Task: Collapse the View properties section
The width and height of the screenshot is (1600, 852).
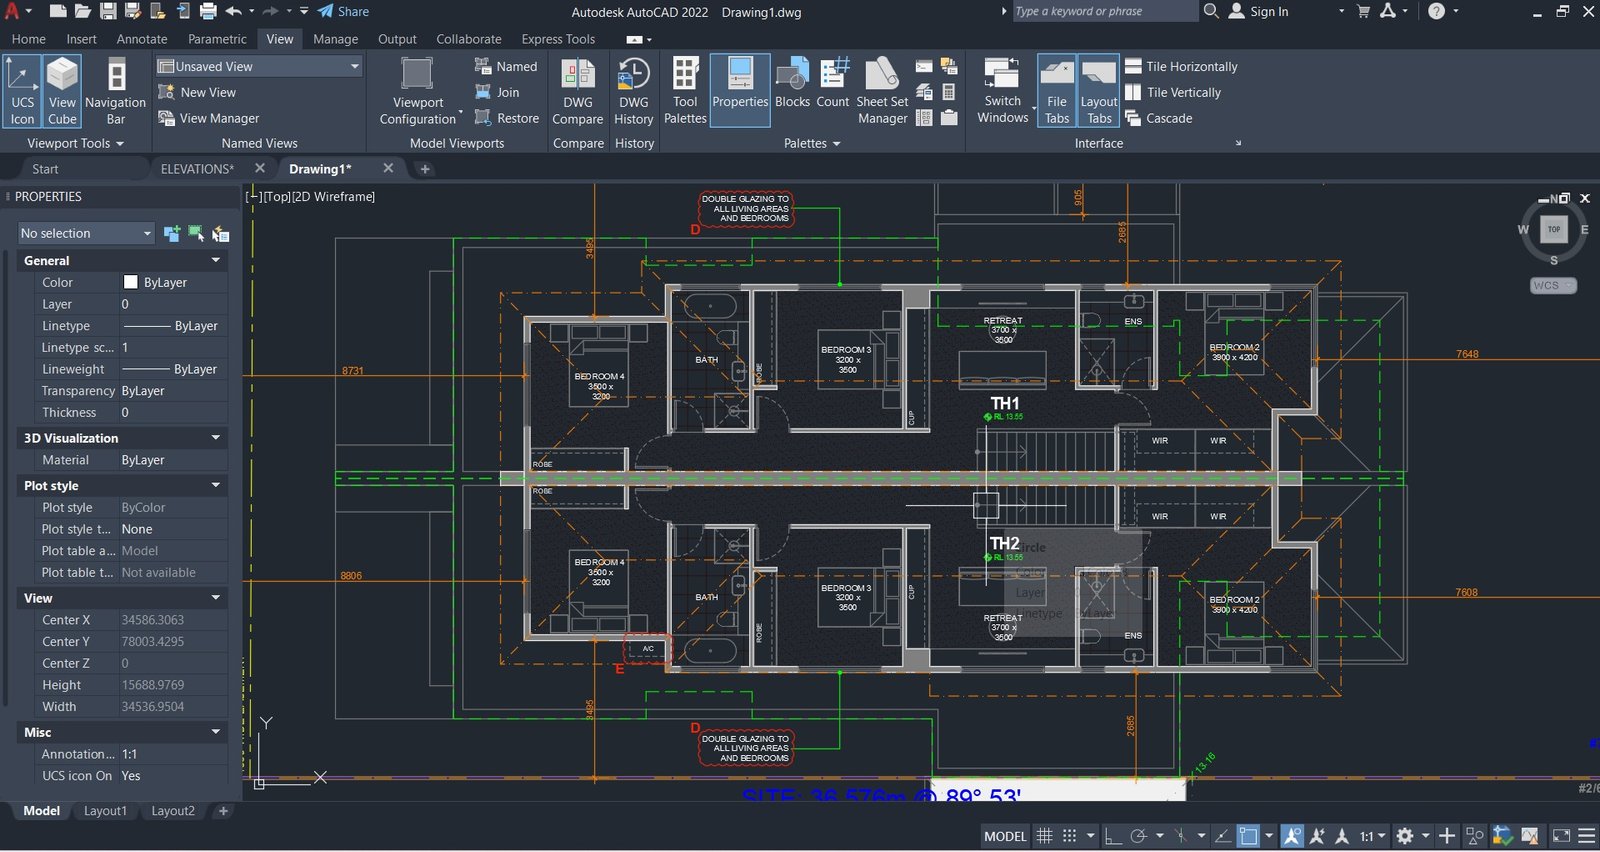Action: tap(215, 598)
